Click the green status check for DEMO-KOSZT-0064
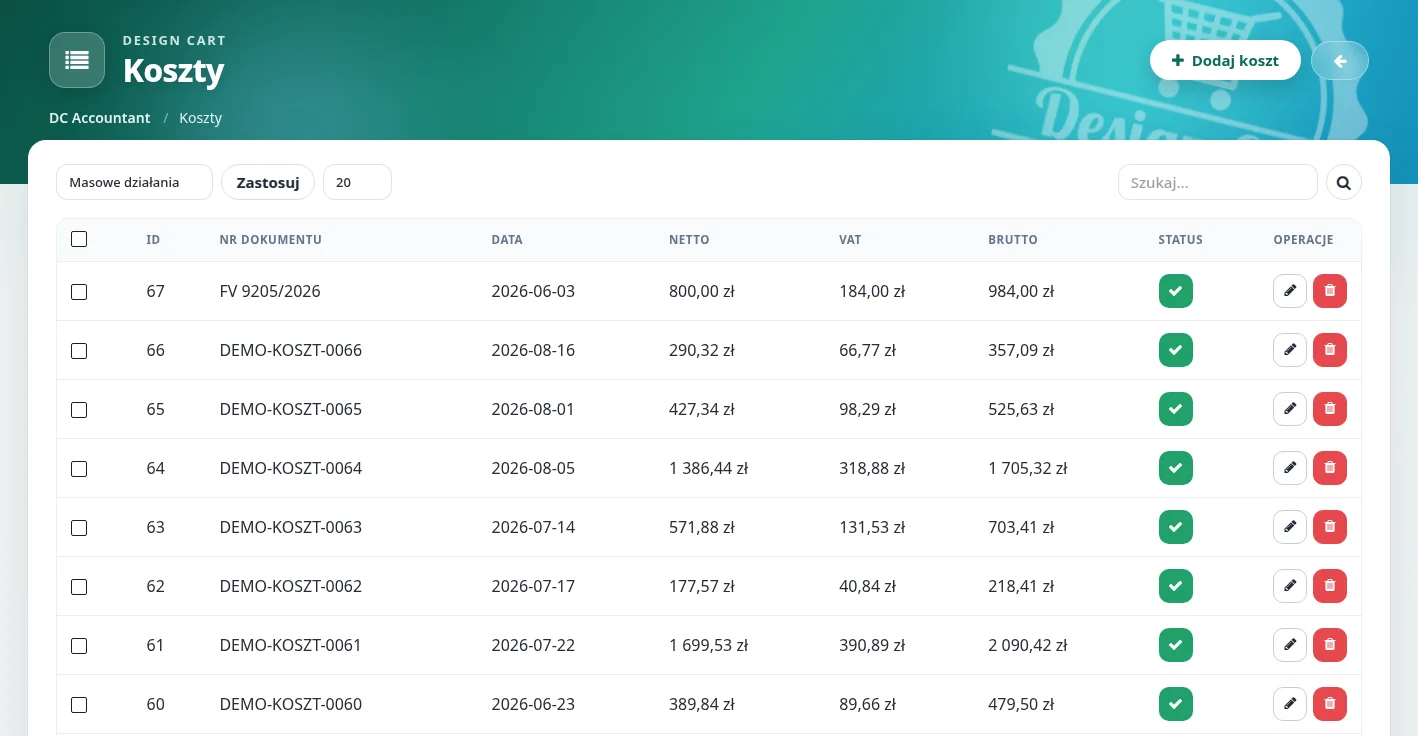 pyautogui.click(x=1176, y=468)
